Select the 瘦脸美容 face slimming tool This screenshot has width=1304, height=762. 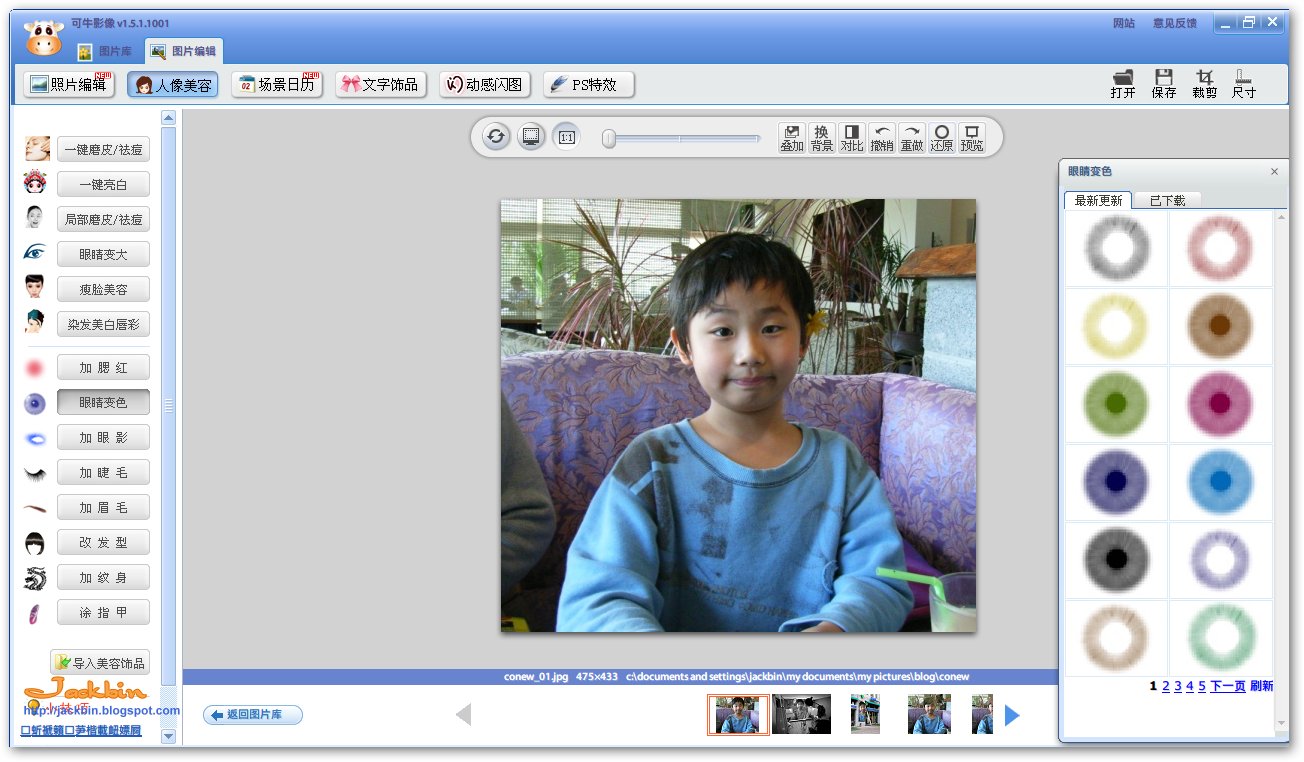click(103, 289)
